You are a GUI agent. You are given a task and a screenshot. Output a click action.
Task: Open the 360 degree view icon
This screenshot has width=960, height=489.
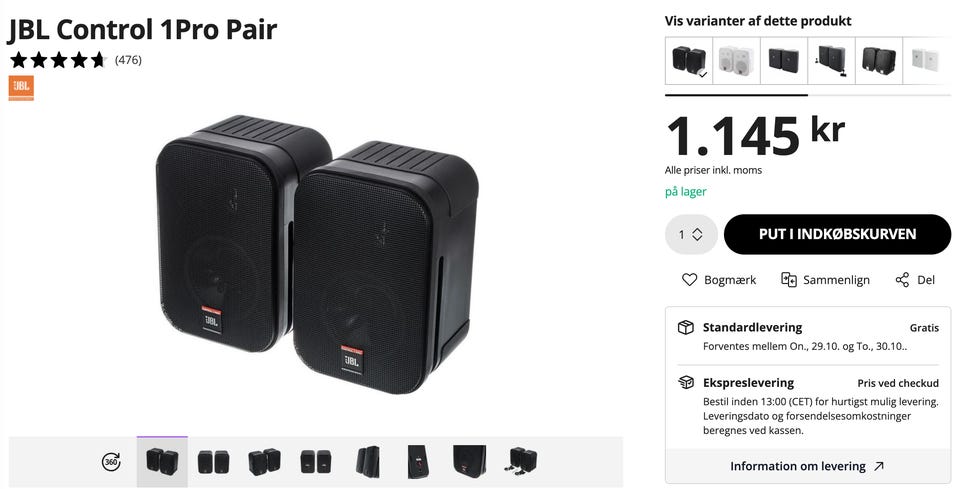[x=111, y=461]
